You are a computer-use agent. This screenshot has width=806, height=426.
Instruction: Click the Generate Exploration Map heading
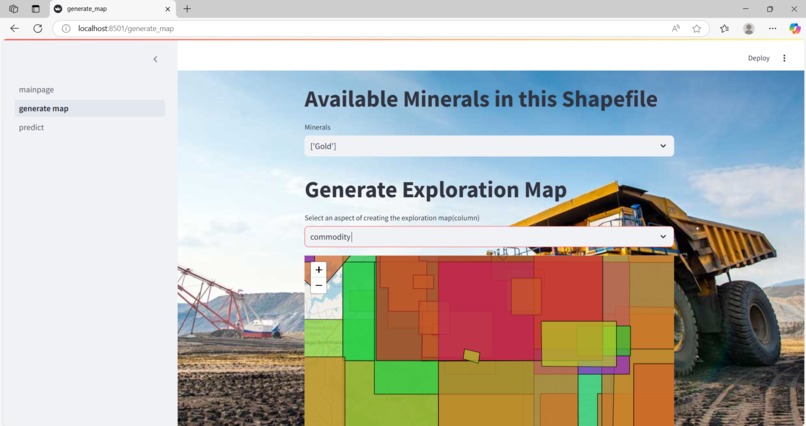coord(435,190)
